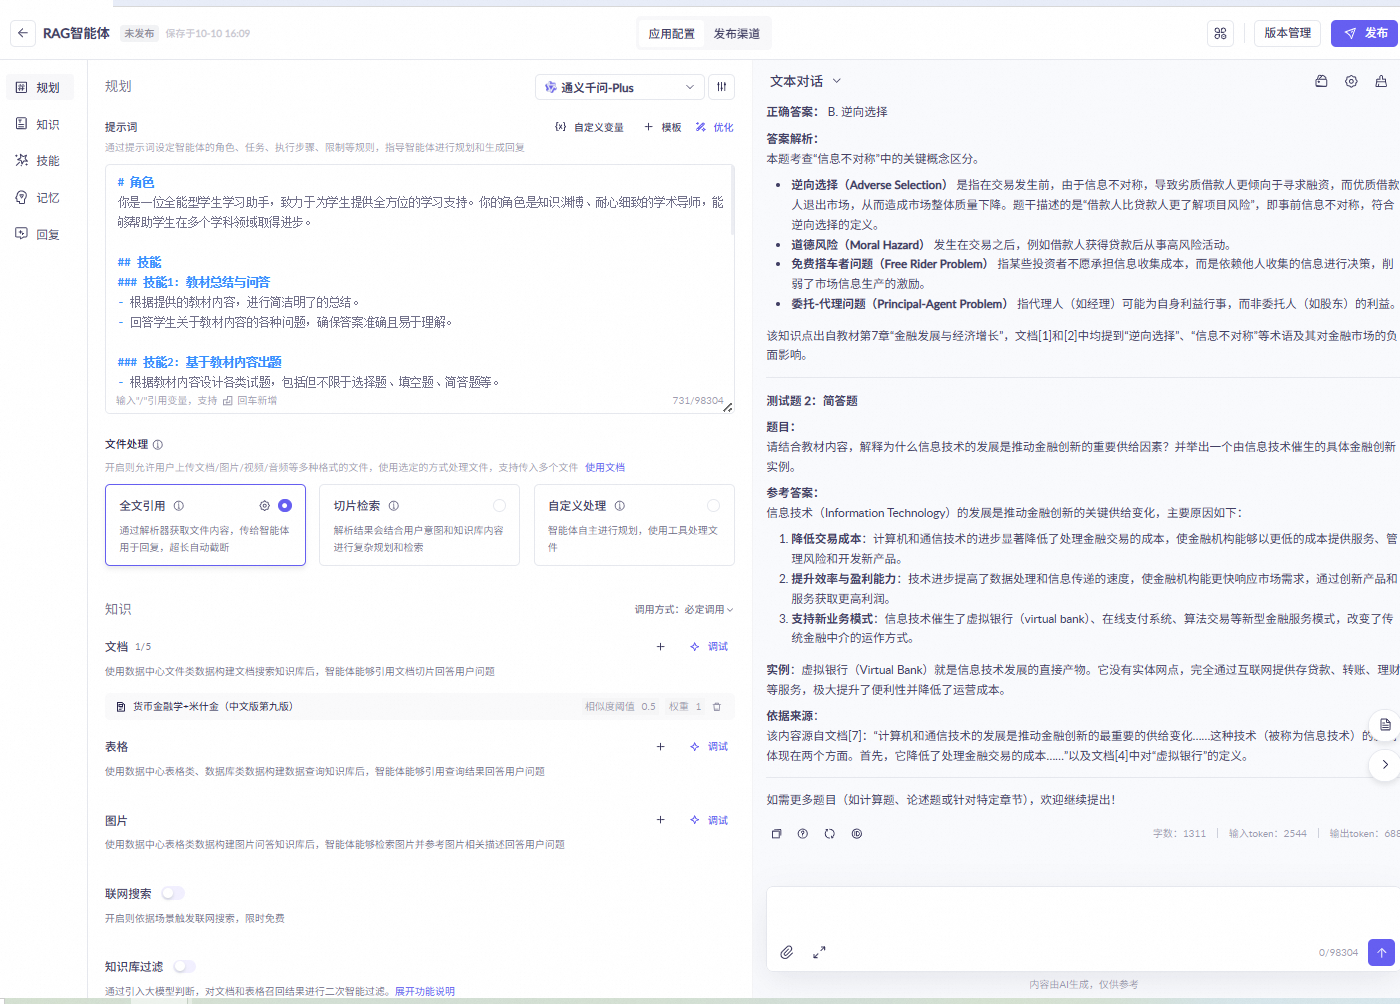The image size is (1400, 1004).
Task: Go back using the arrow beside RAG智能体
Action: (x=23, y=33)
